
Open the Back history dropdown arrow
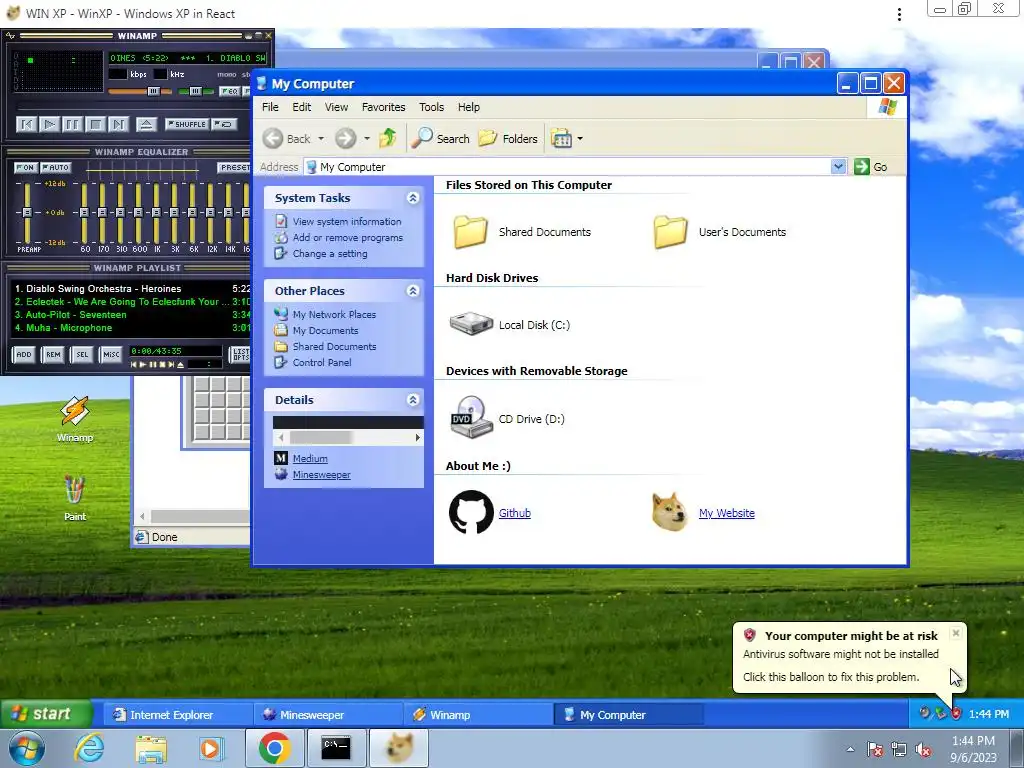click(321, 138)
